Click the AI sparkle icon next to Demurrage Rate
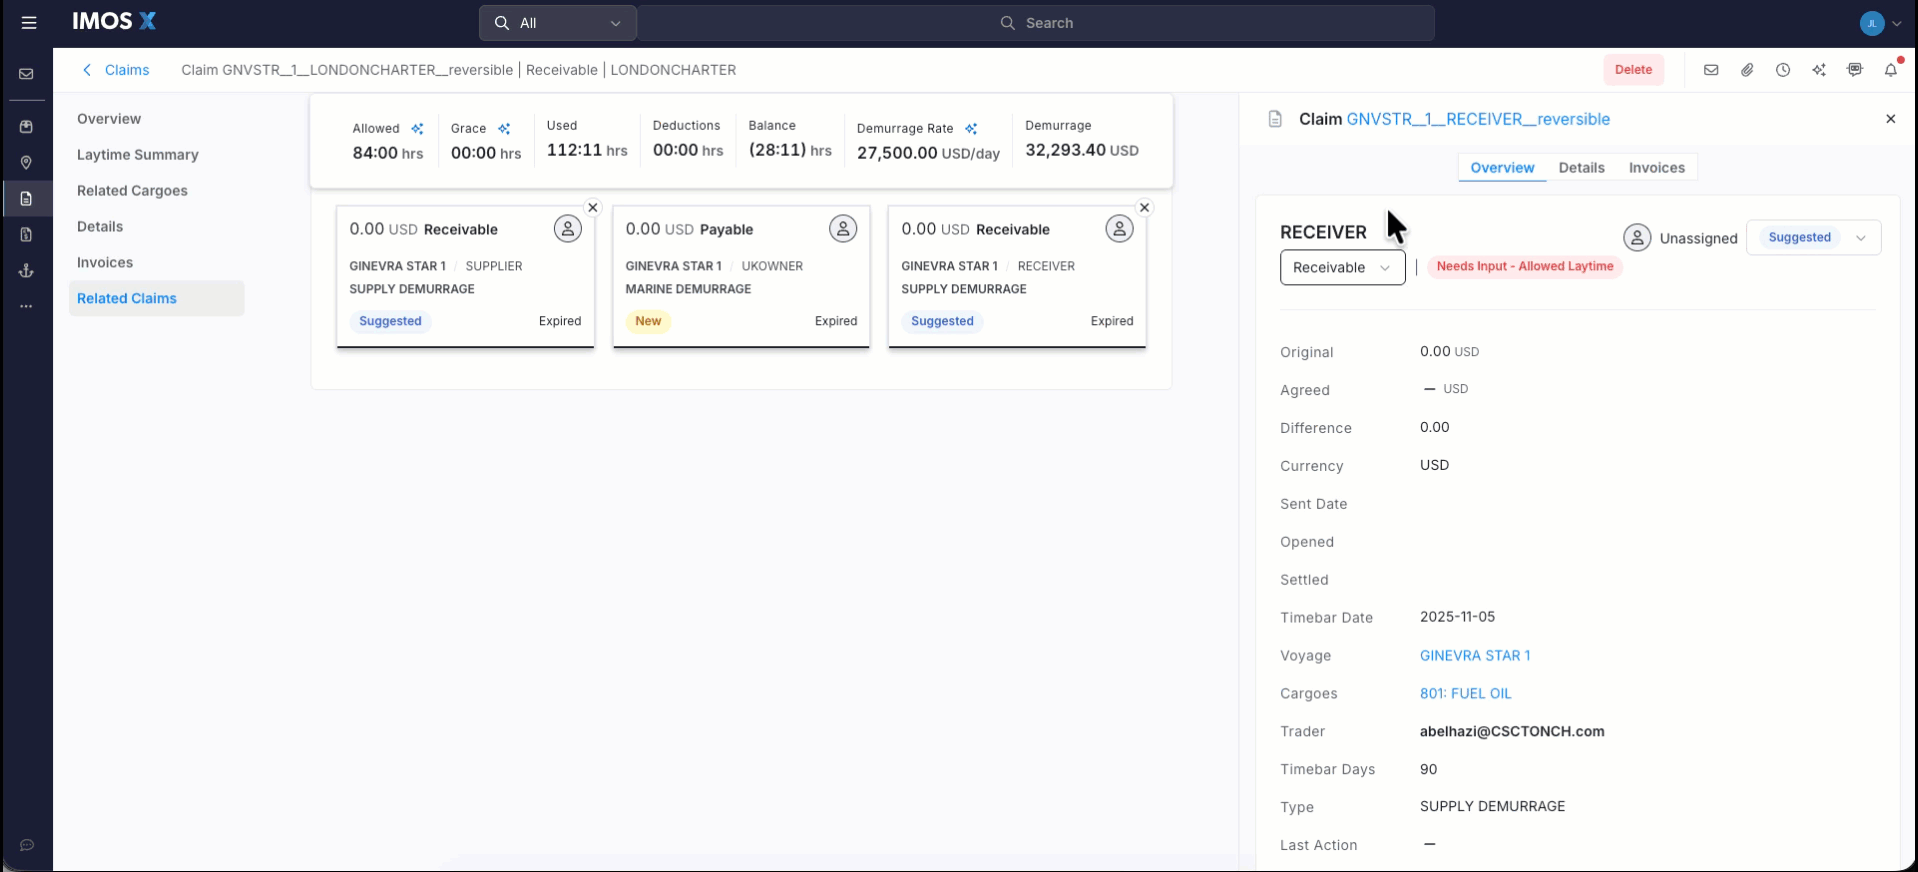Screen dimensions: 1918x872 (x=971, y=129)
